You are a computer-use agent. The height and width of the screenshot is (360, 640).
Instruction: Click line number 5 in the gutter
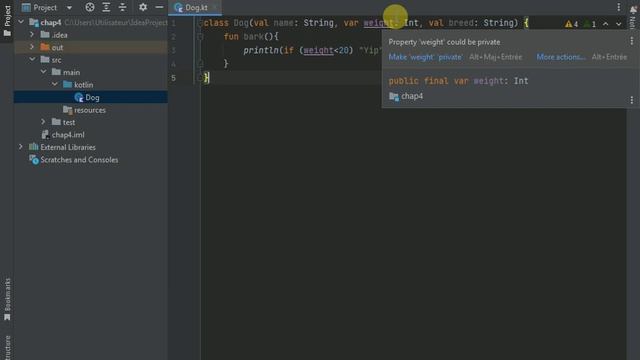coord(173,78)
